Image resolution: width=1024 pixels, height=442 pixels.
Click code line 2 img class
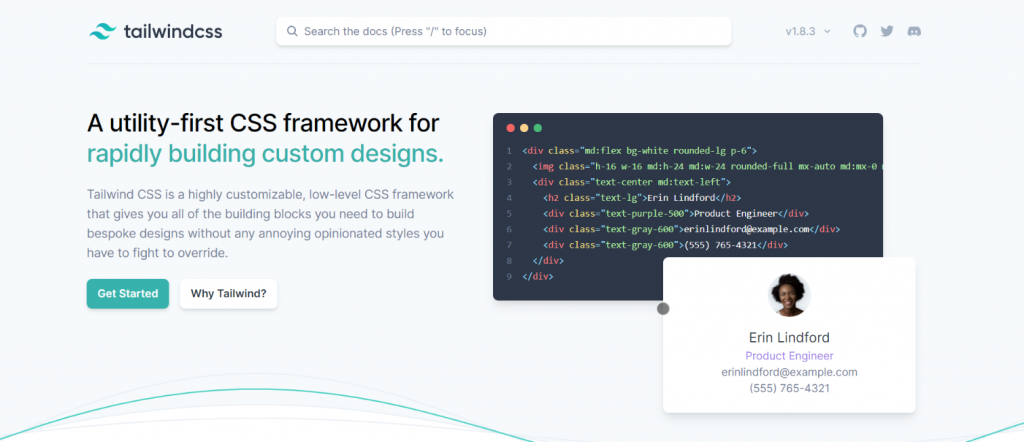click(x=707, y=166)
